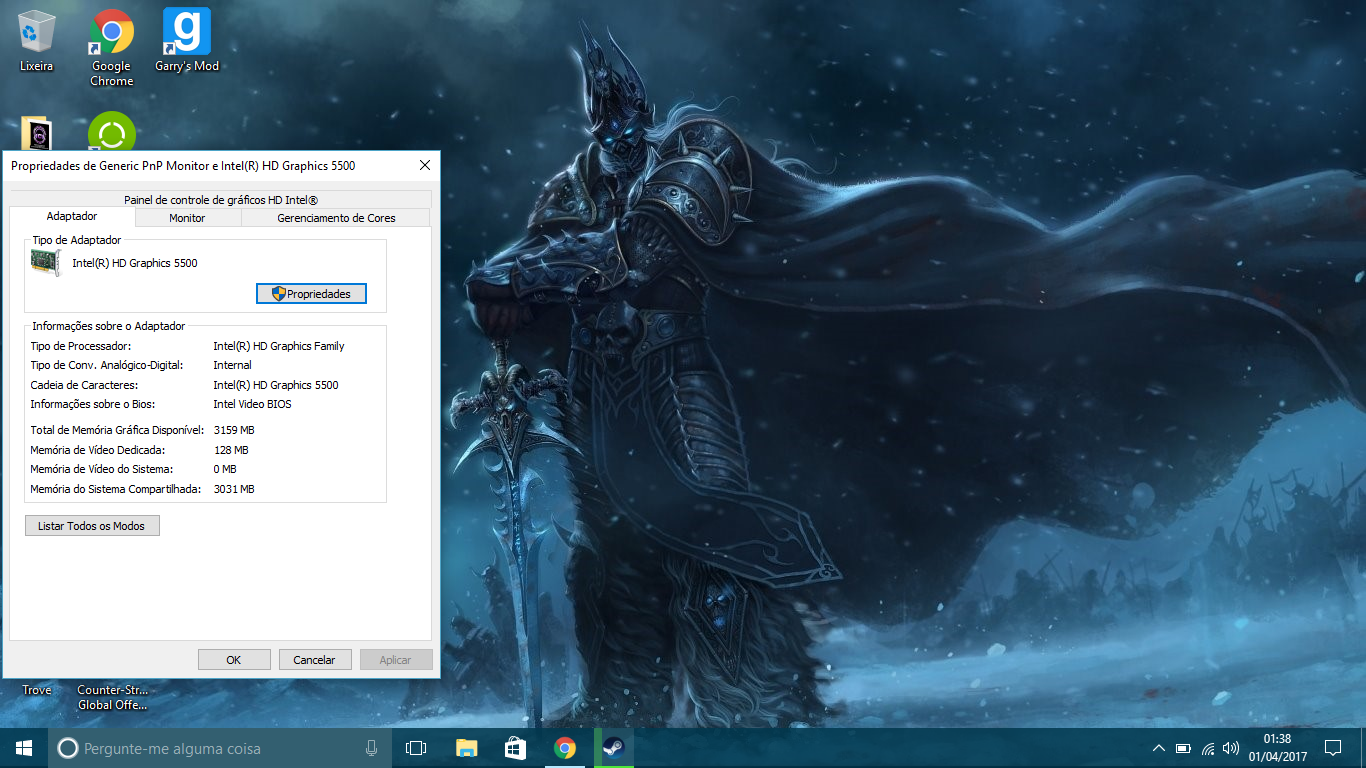Click the 'Memória de Vídeo Dedicada:' label
The width and height of the screenshot is (1366, 768).
click(97, 450)
